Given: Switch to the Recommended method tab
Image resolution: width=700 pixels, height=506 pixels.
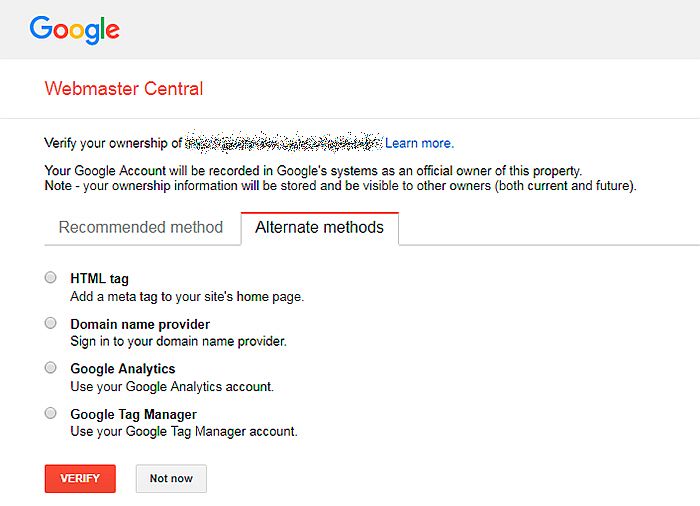Looking at the screenshot, I should tap(141, 227).
